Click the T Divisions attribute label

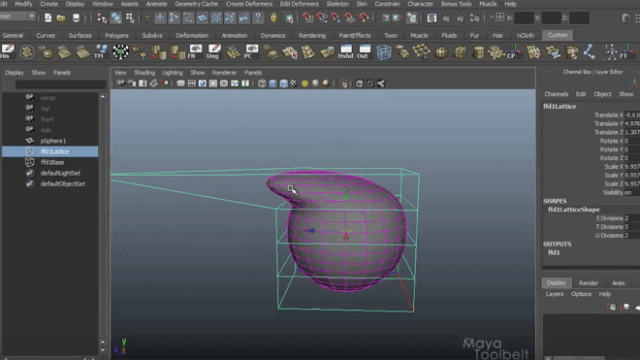(x=609, y=227)
